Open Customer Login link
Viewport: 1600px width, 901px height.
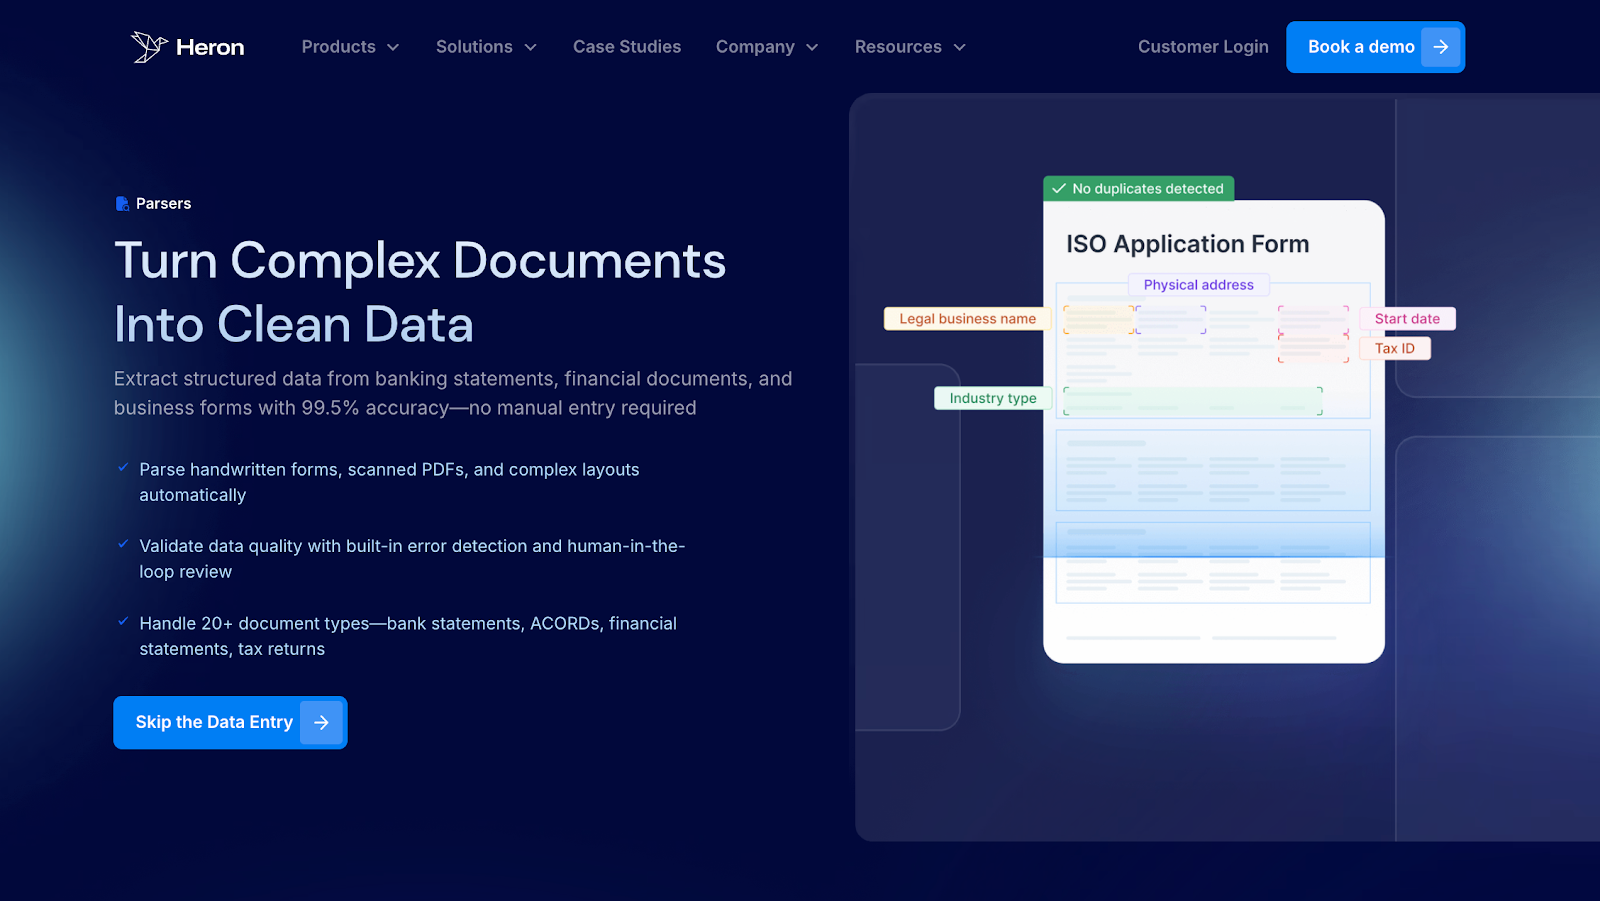(1203, 47)
